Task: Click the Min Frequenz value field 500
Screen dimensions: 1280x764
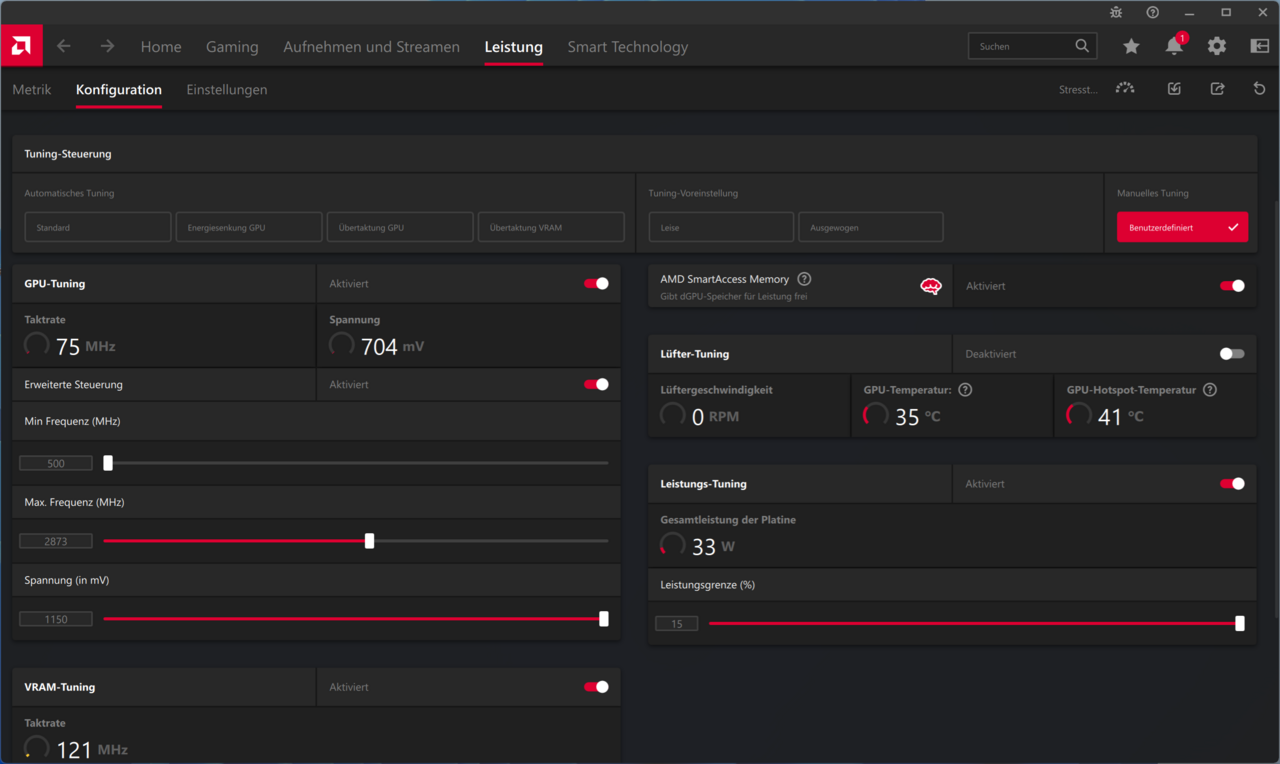Action: [56, 463]
